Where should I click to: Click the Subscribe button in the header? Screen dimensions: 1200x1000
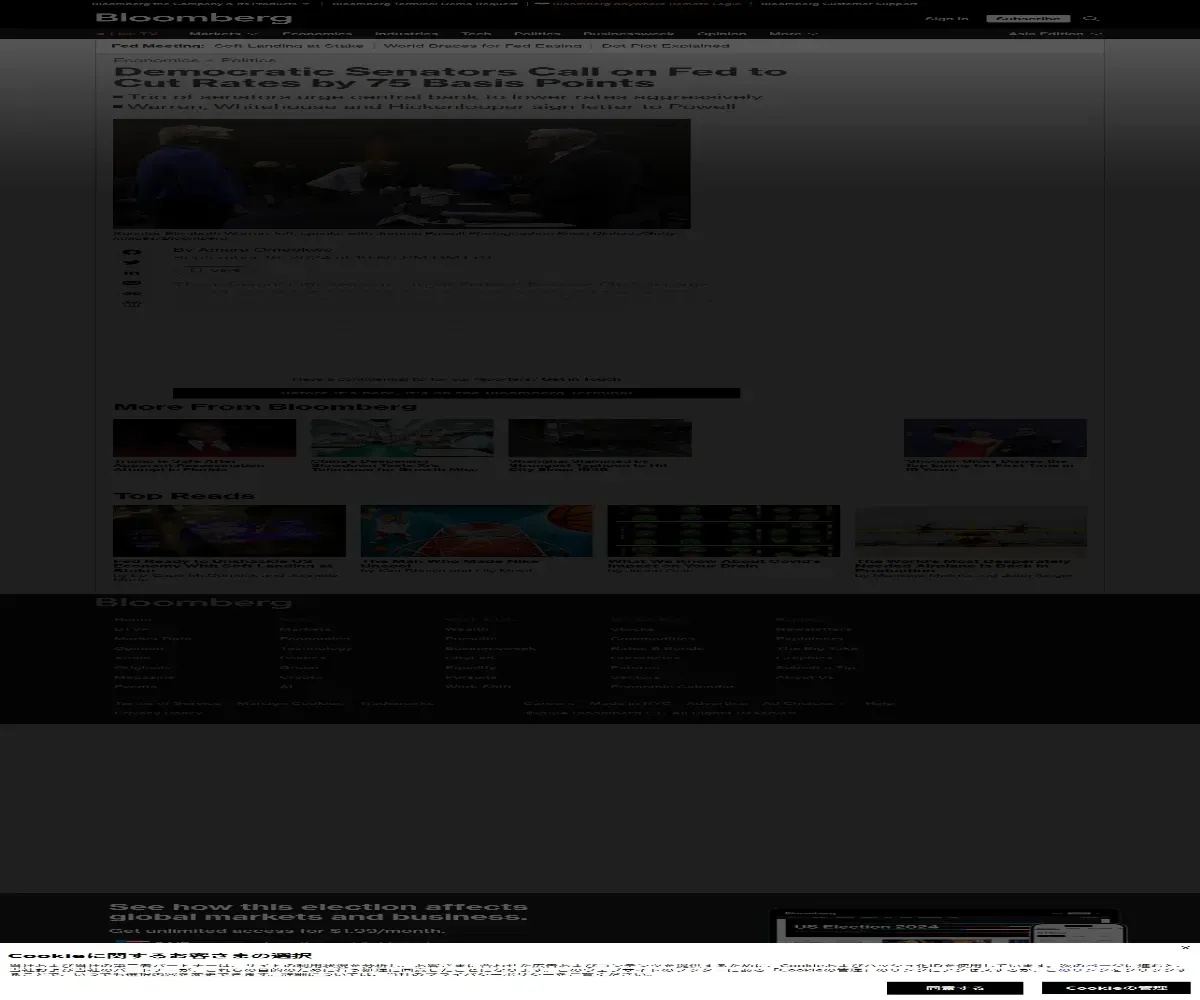pos(1028,18)
